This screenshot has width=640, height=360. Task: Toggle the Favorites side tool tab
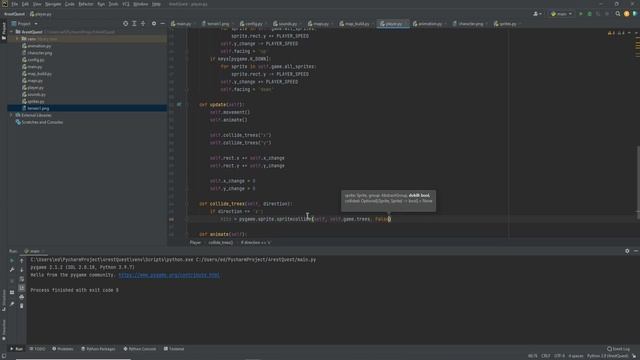[4, 330]
